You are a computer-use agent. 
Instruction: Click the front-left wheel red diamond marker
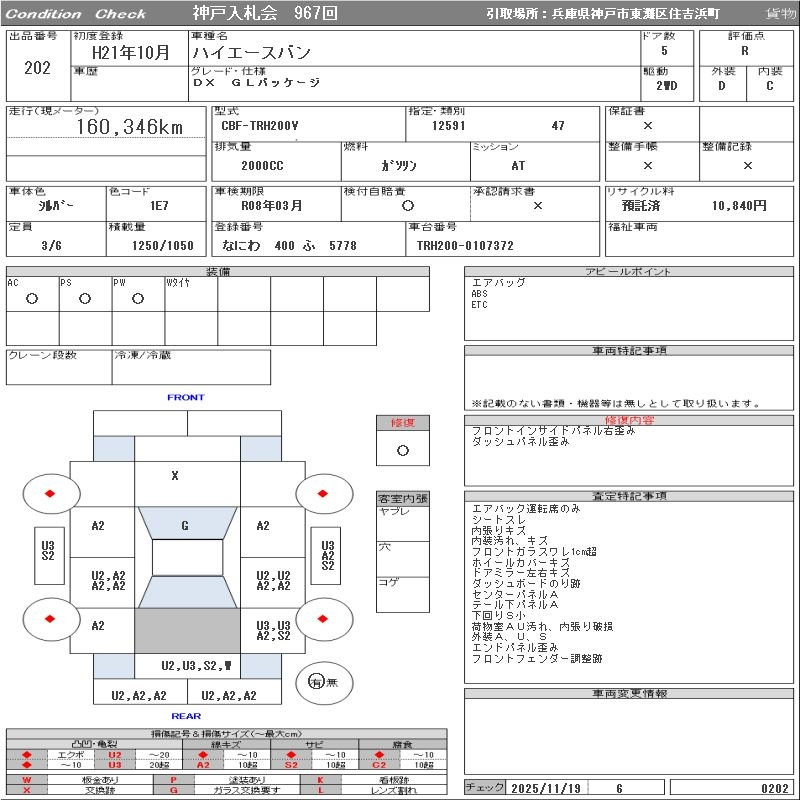[x=50, y=493]
